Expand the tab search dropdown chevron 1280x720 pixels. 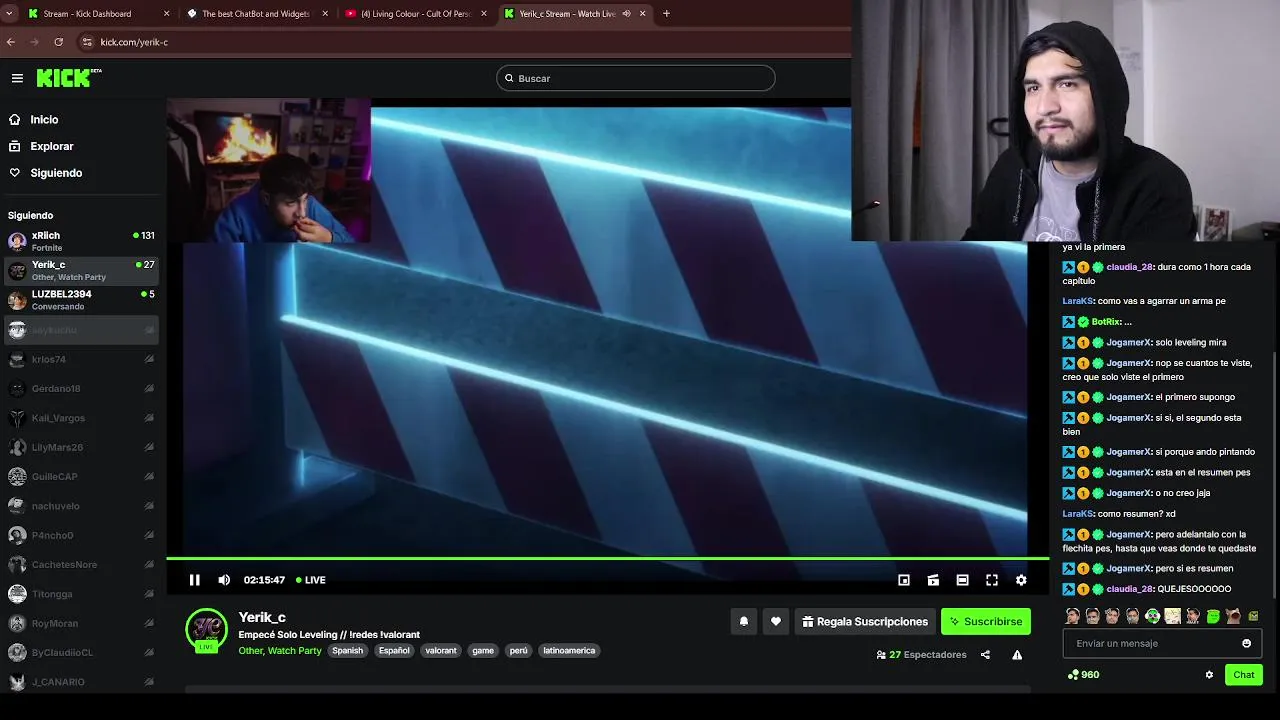click(9, 14)
